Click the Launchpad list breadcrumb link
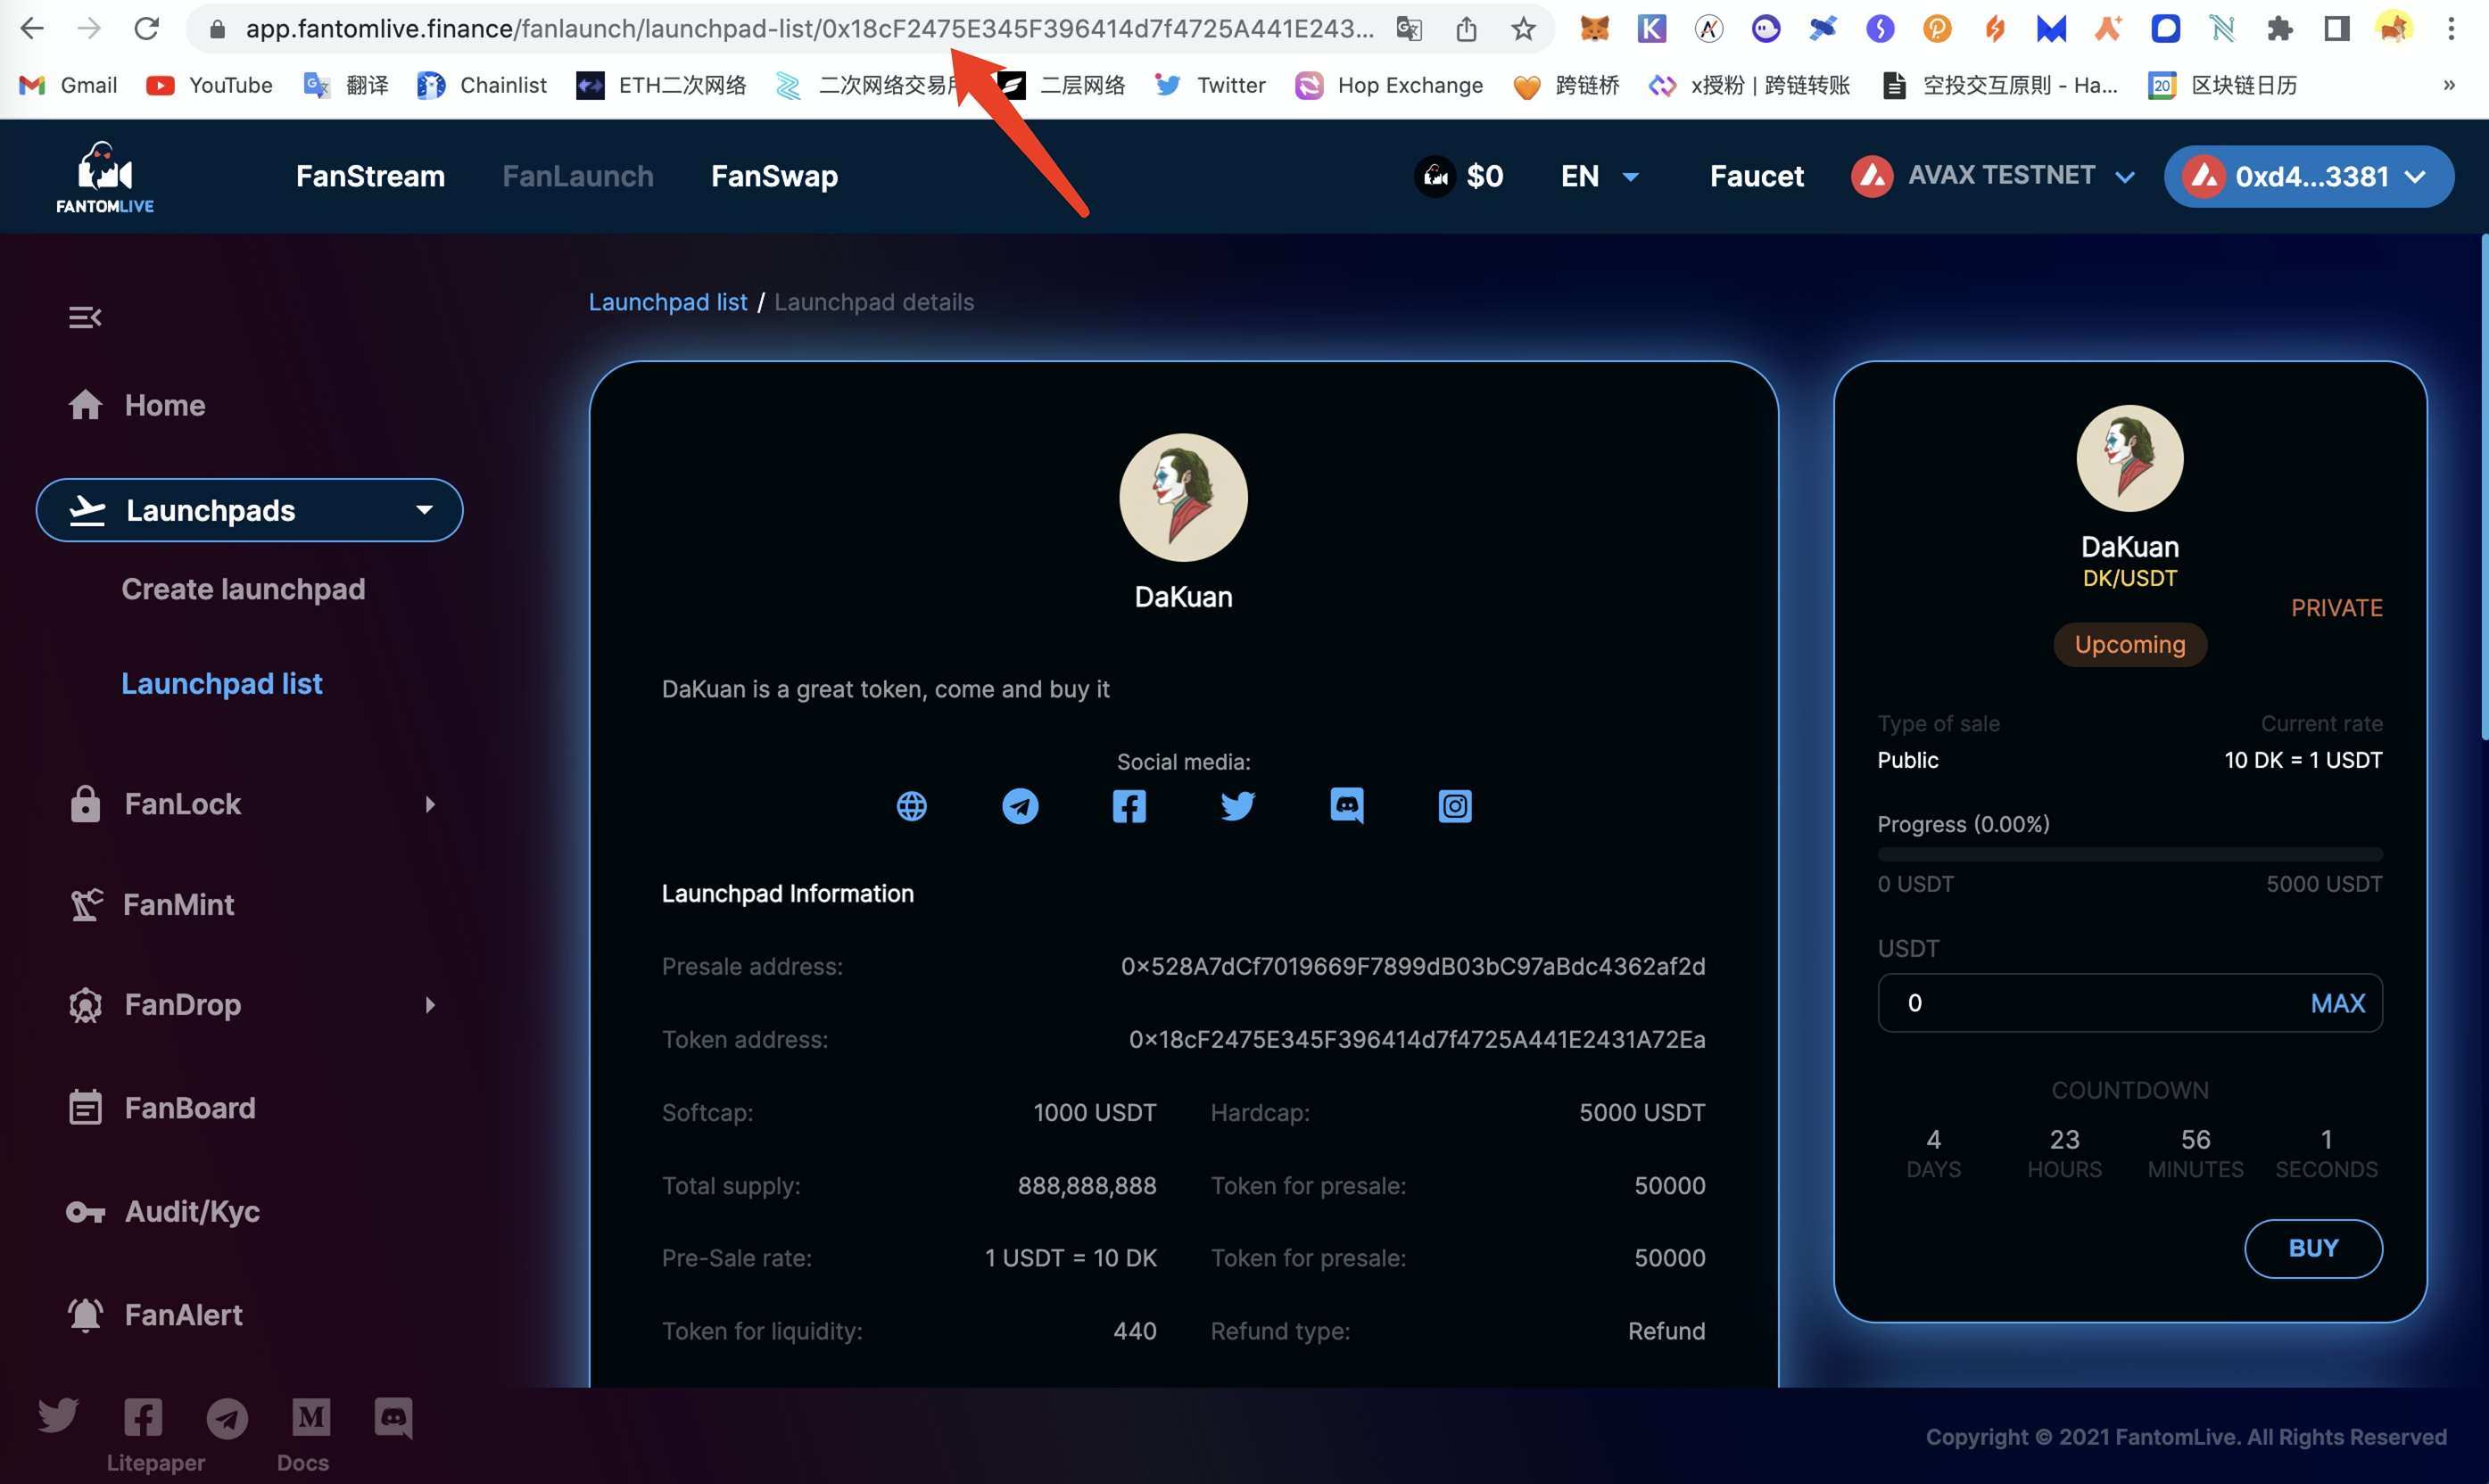This screenshot has height=1484, width=2489. pos(667,302)
